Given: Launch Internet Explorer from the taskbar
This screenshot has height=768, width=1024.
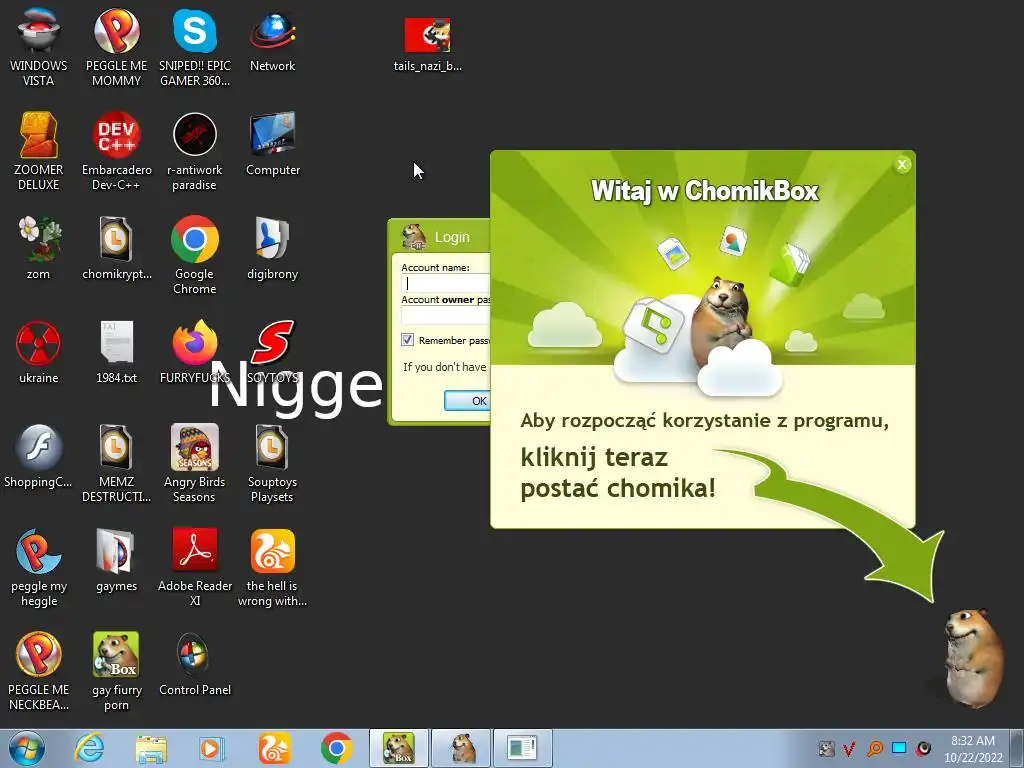Looking at the screenshot, I should (x=89, y=748).
